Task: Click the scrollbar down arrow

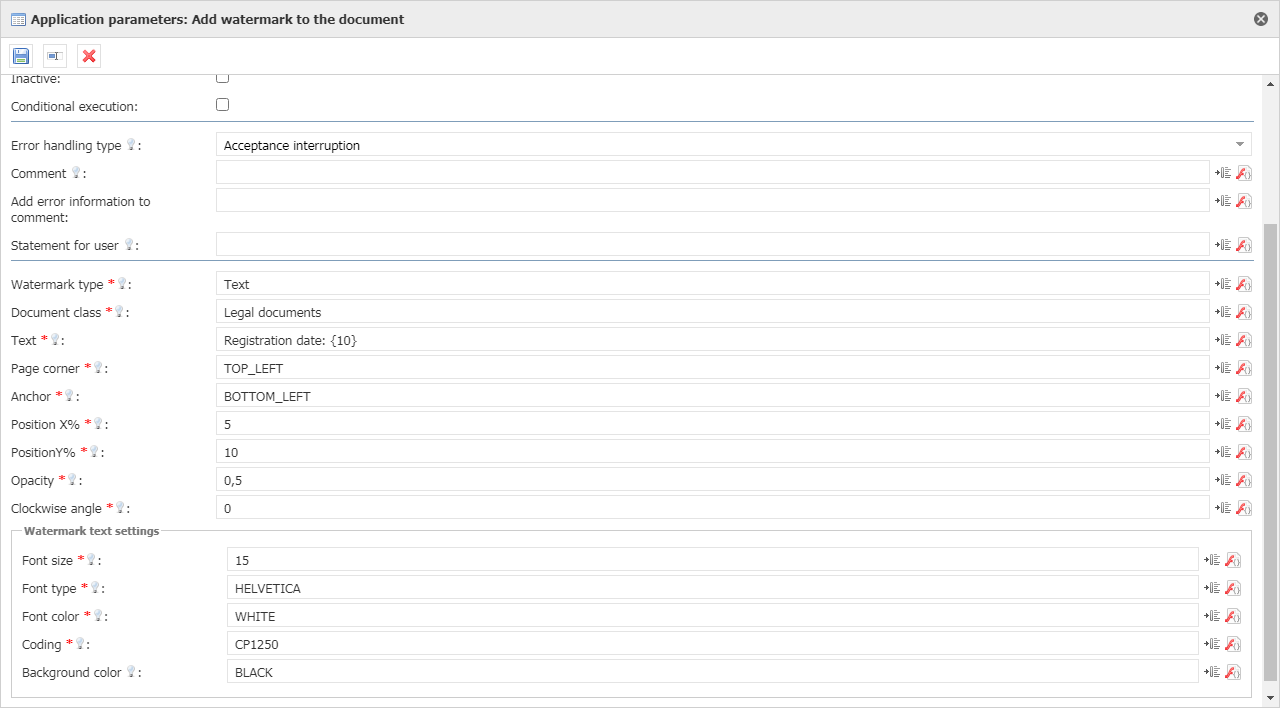Action: 1271,697
